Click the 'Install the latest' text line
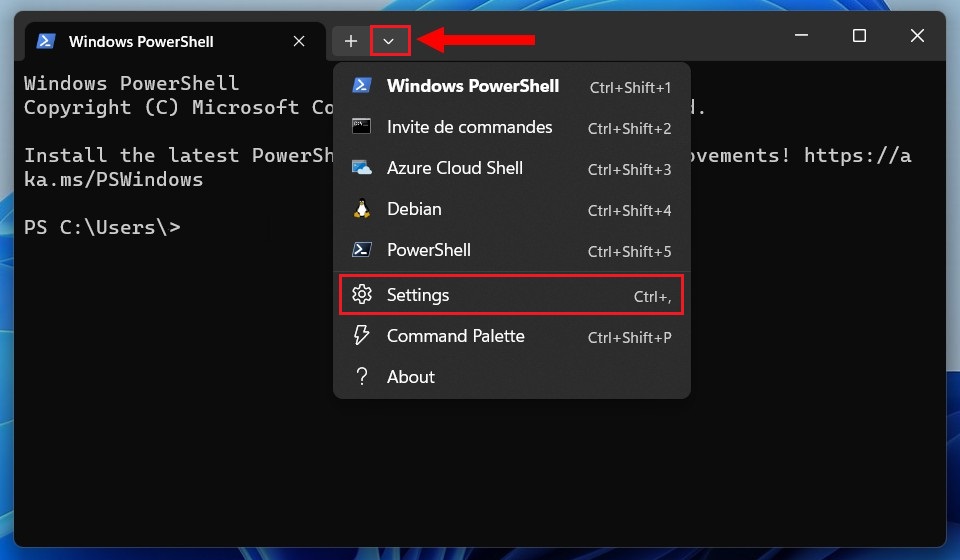This screenshot has height=560, width=960. point(179,155)
